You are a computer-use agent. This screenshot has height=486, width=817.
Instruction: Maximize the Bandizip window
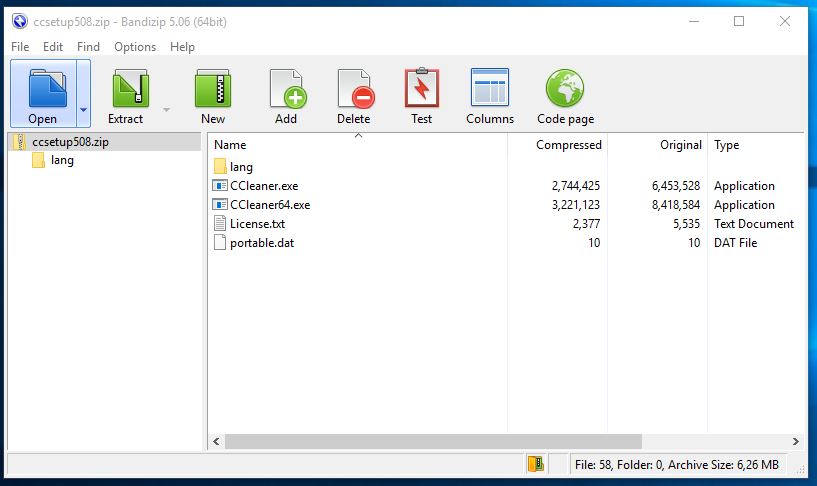(x=739, y=21)
